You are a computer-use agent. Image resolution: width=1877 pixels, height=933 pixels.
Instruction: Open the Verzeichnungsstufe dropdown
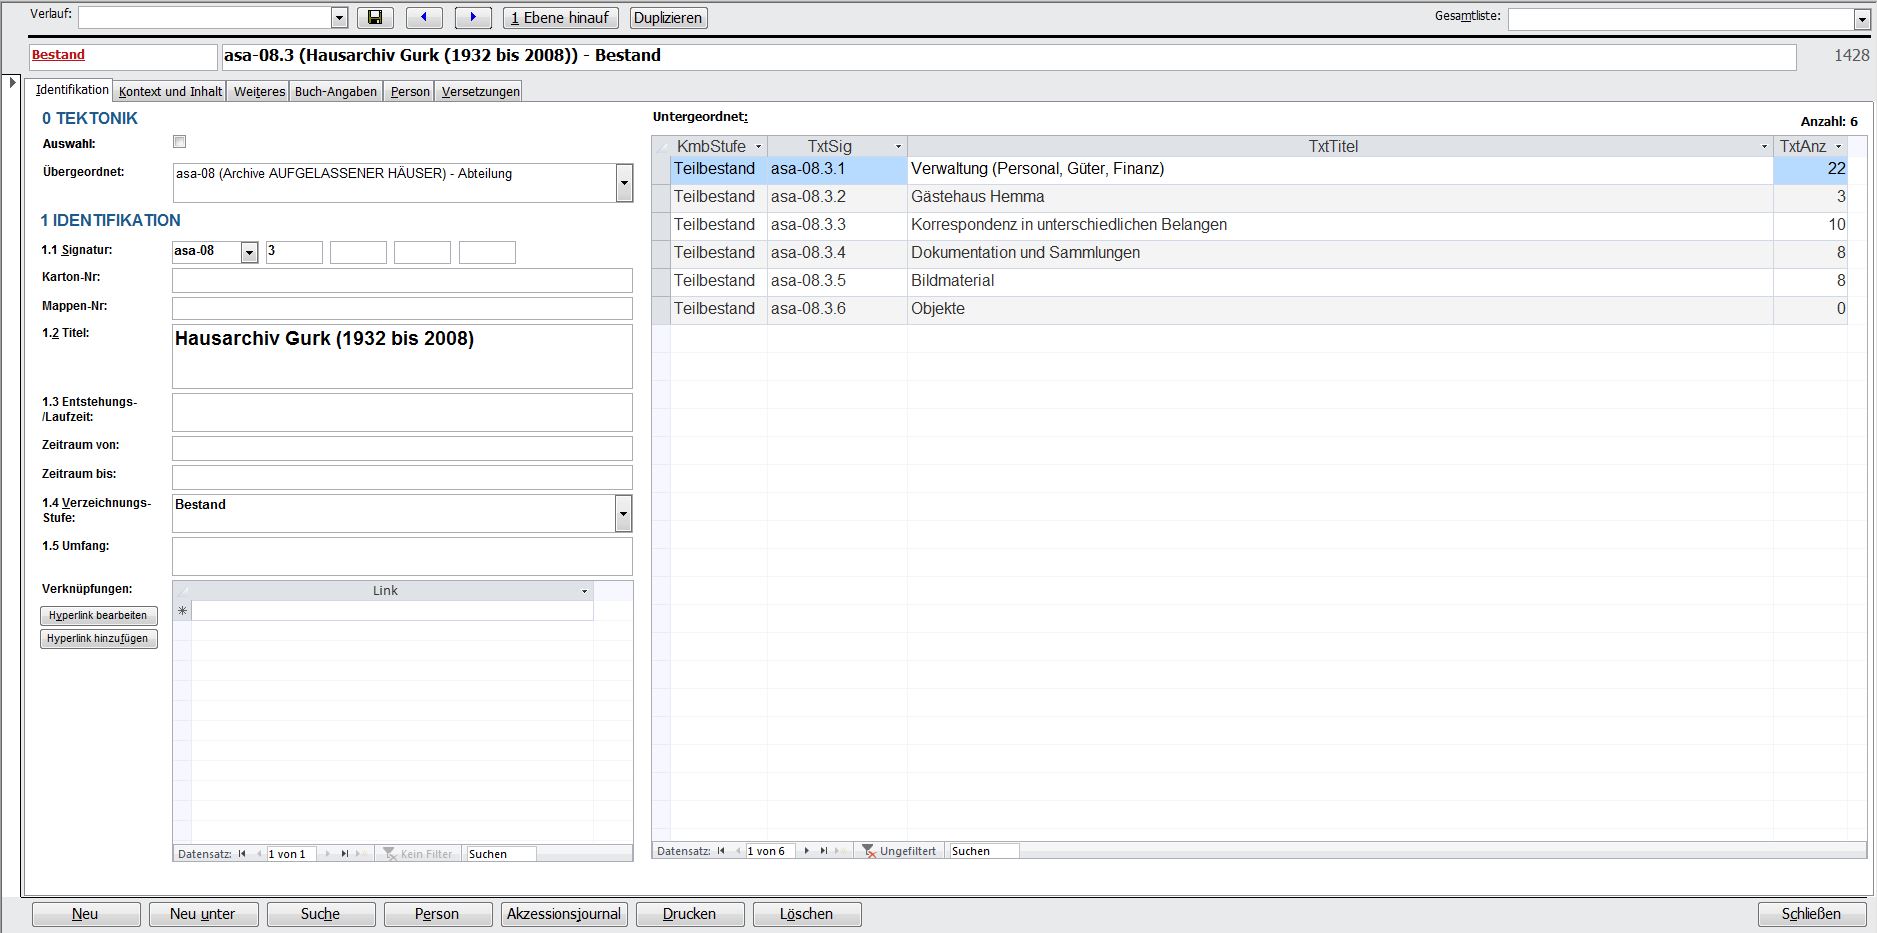[x=623, y=513]
